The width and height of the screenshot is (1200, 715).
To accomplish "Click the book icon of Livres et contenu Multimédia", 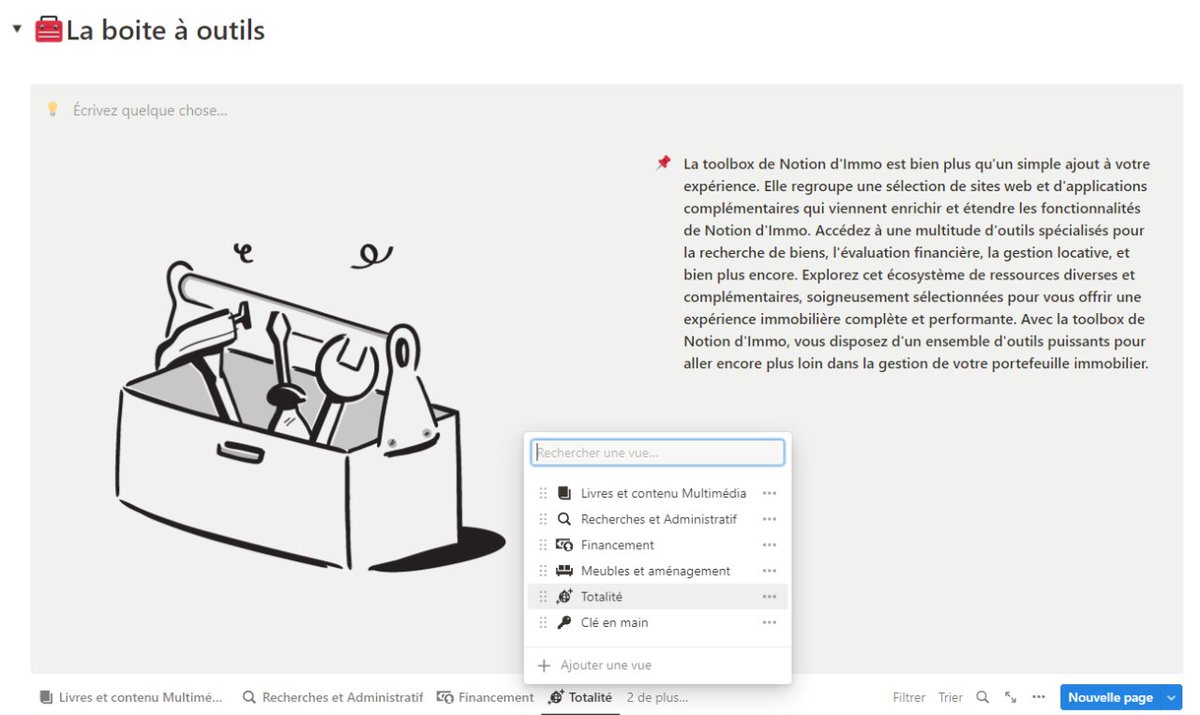I will (x=564, y=493).
